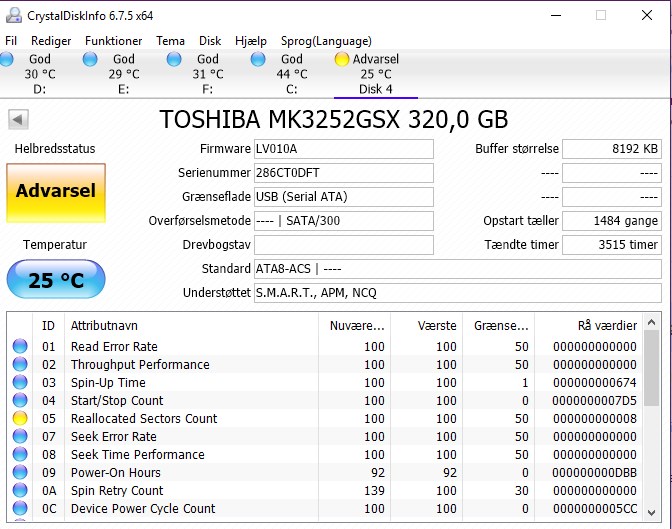The width and height of the screenshot is (672, 529).
Task: Click status icon of Start/Stop Count row
Action: [20, 400]
